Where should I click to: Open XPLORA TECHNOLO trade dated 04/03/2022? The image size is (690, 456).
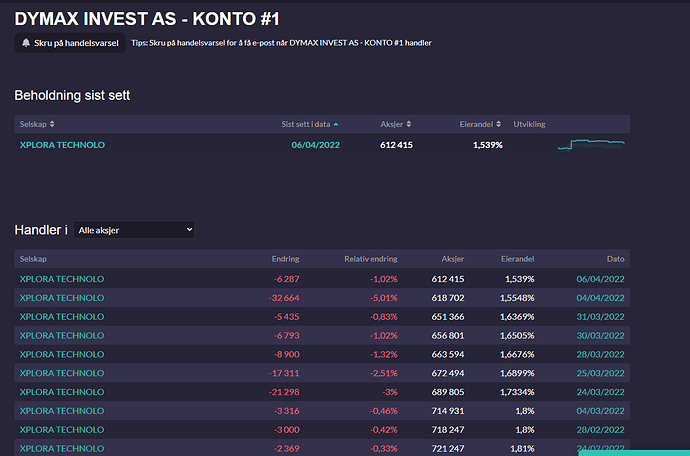tap(62, 411)
